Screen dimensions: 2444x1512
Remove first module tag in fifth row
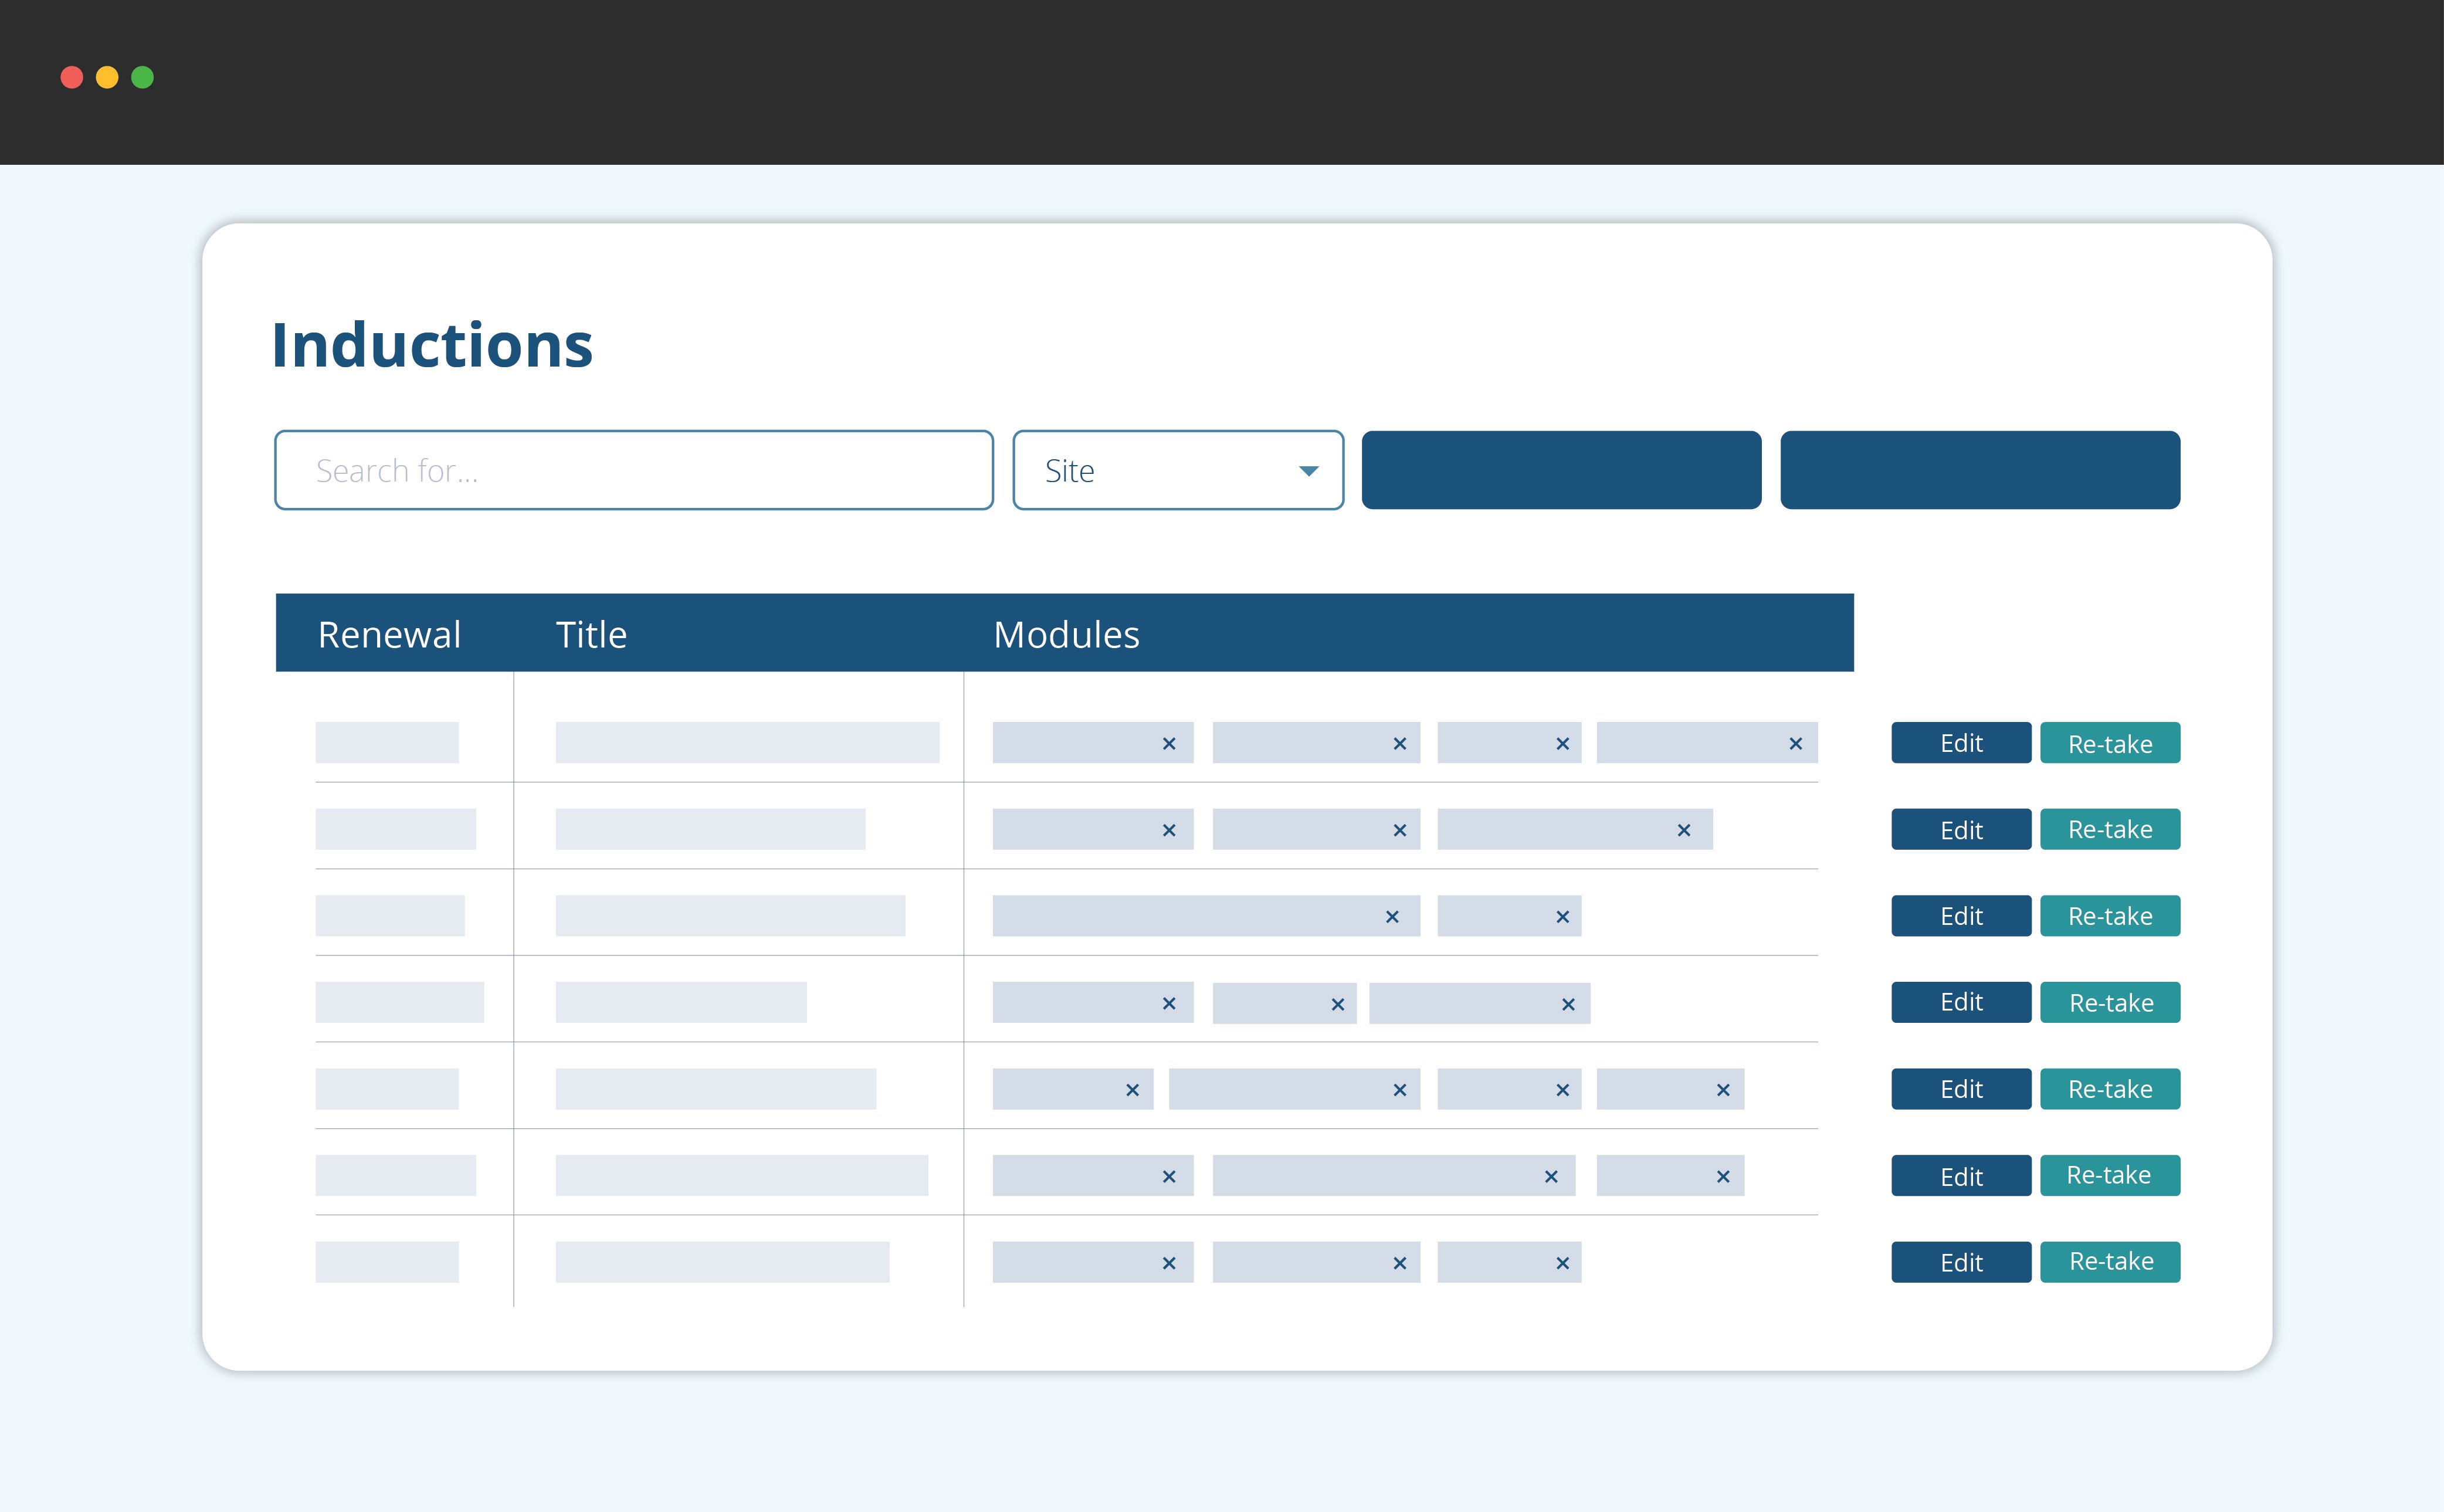pyautogui.click(x=1132, y=1090)
